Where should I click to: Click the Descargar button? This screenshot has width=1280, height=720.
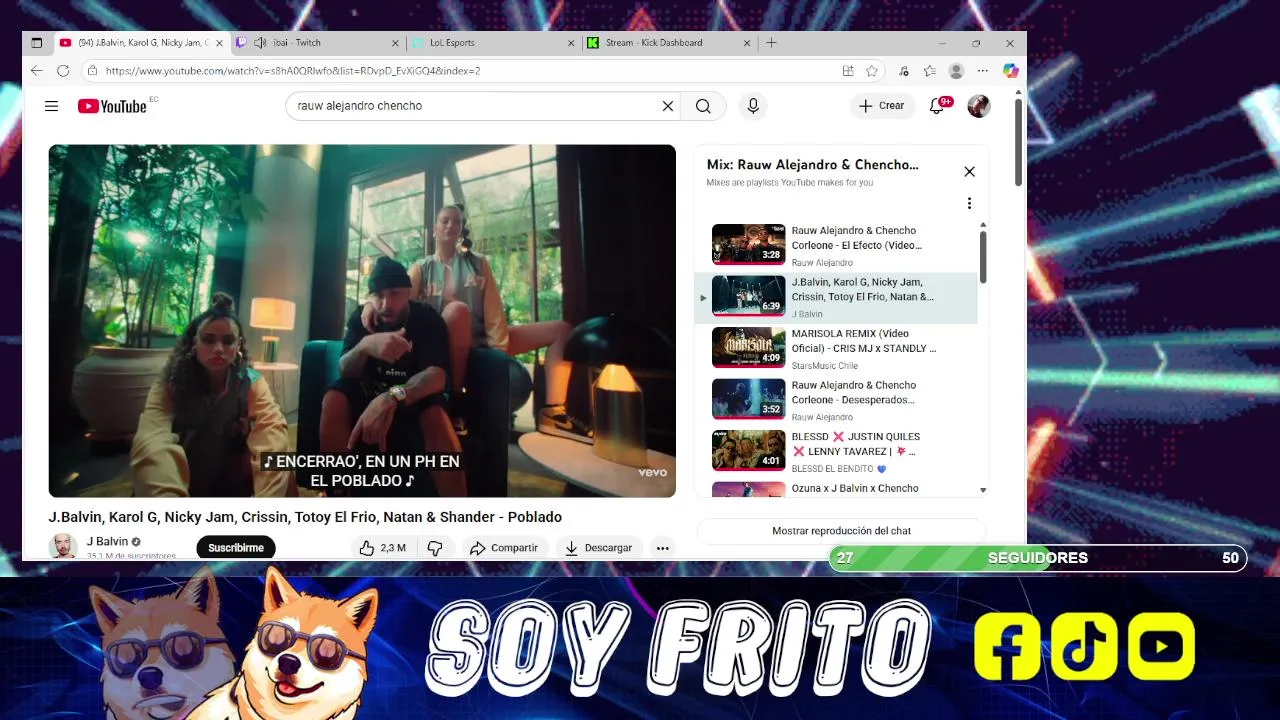[x=598, y=548]
